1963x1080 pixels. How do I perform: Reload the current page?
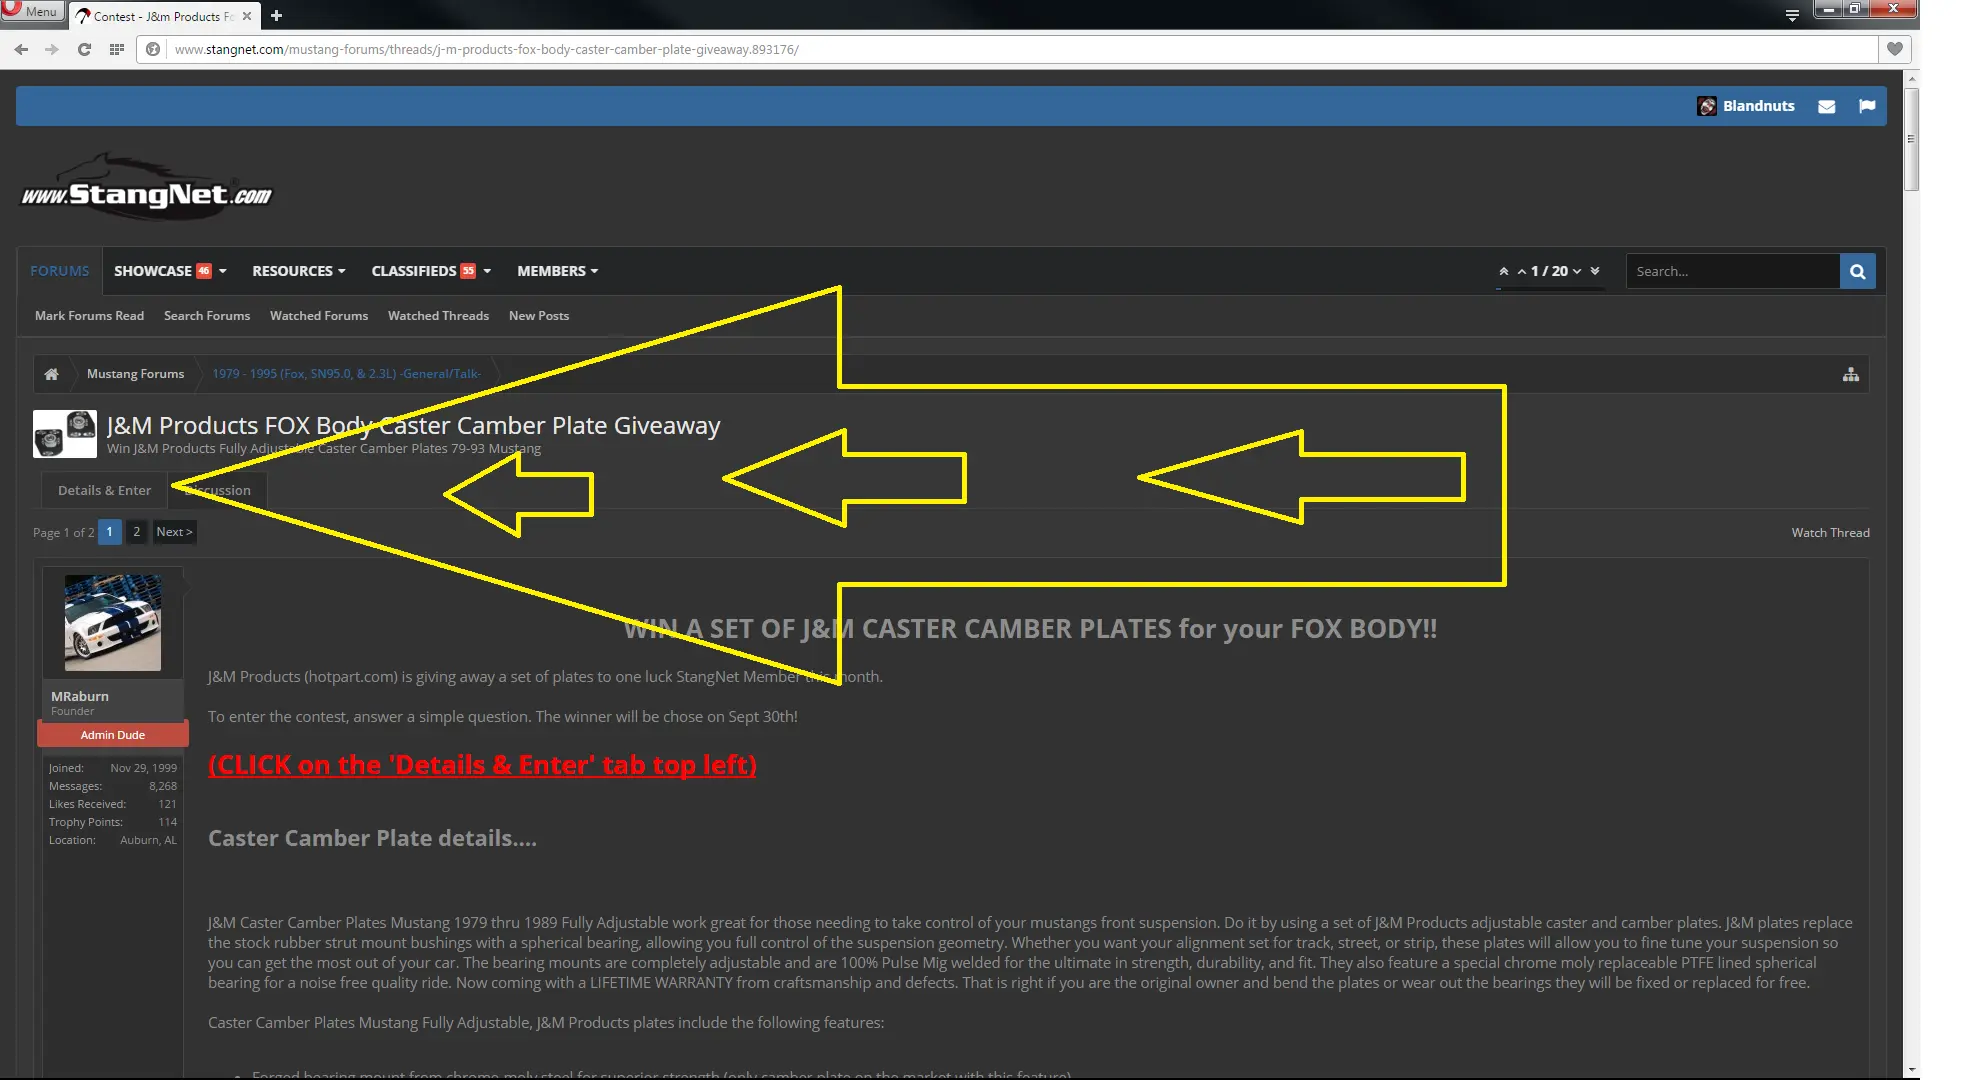[x=84, y=49]
